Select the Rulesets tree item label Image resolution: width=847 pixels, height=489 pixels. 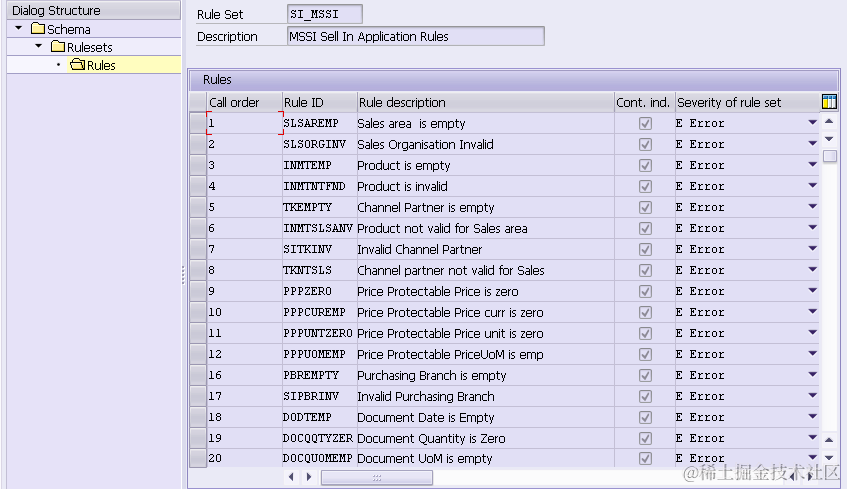pyautogui.click(x=90, y=47)
